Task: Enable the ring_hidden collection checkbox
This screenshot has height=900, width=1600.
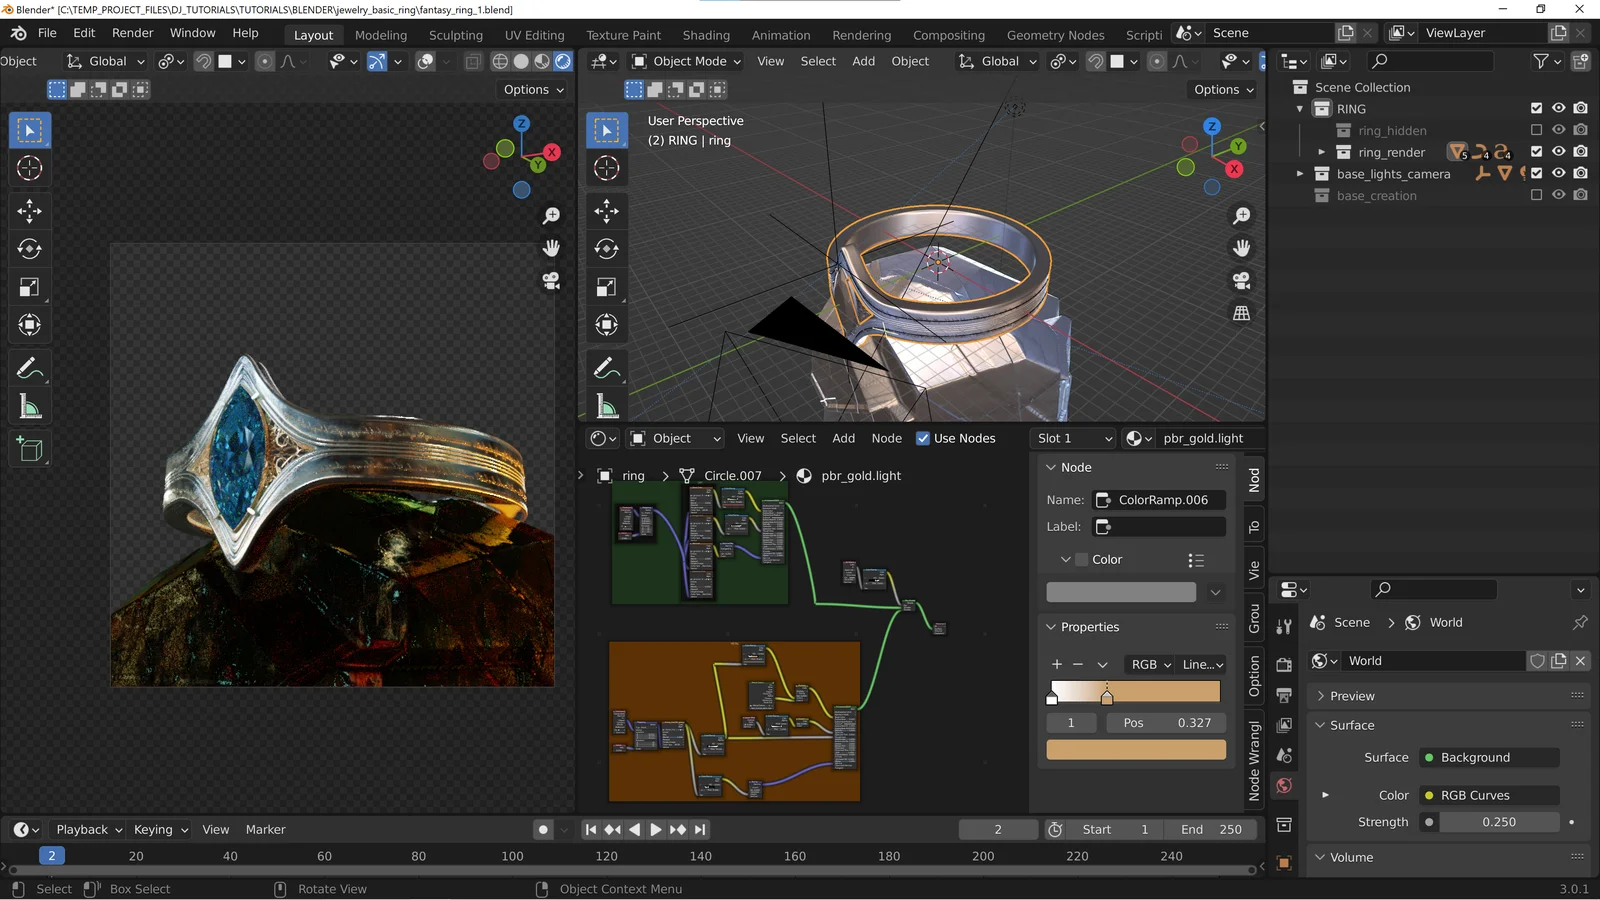Action: 1536,130
